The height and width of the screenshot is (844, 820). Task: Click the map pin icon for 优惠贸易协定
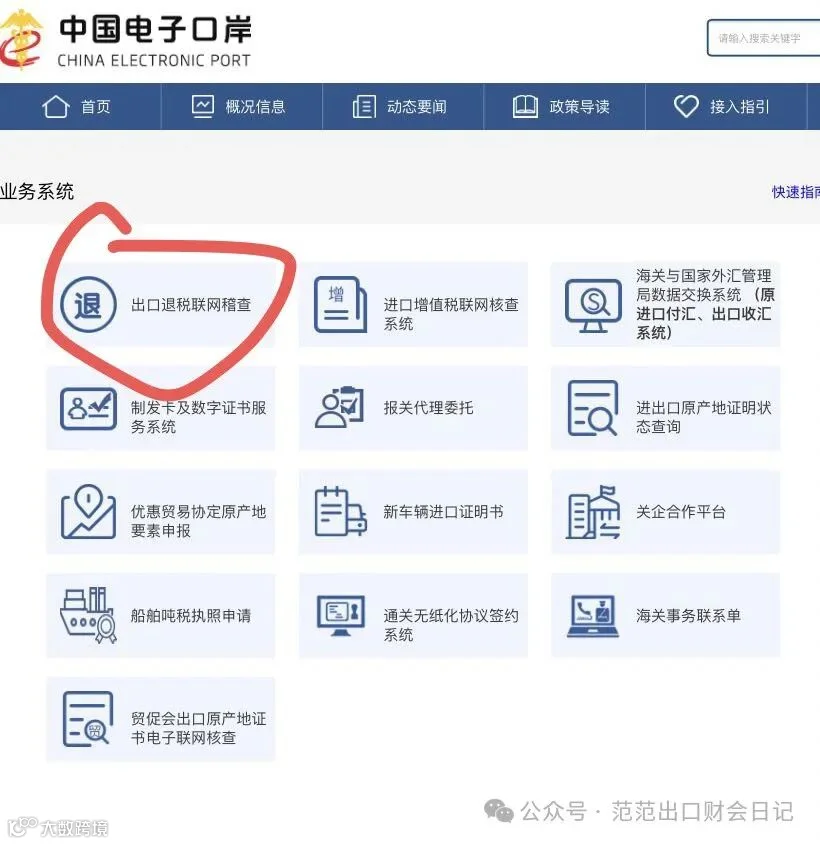[x=88, y=511]
